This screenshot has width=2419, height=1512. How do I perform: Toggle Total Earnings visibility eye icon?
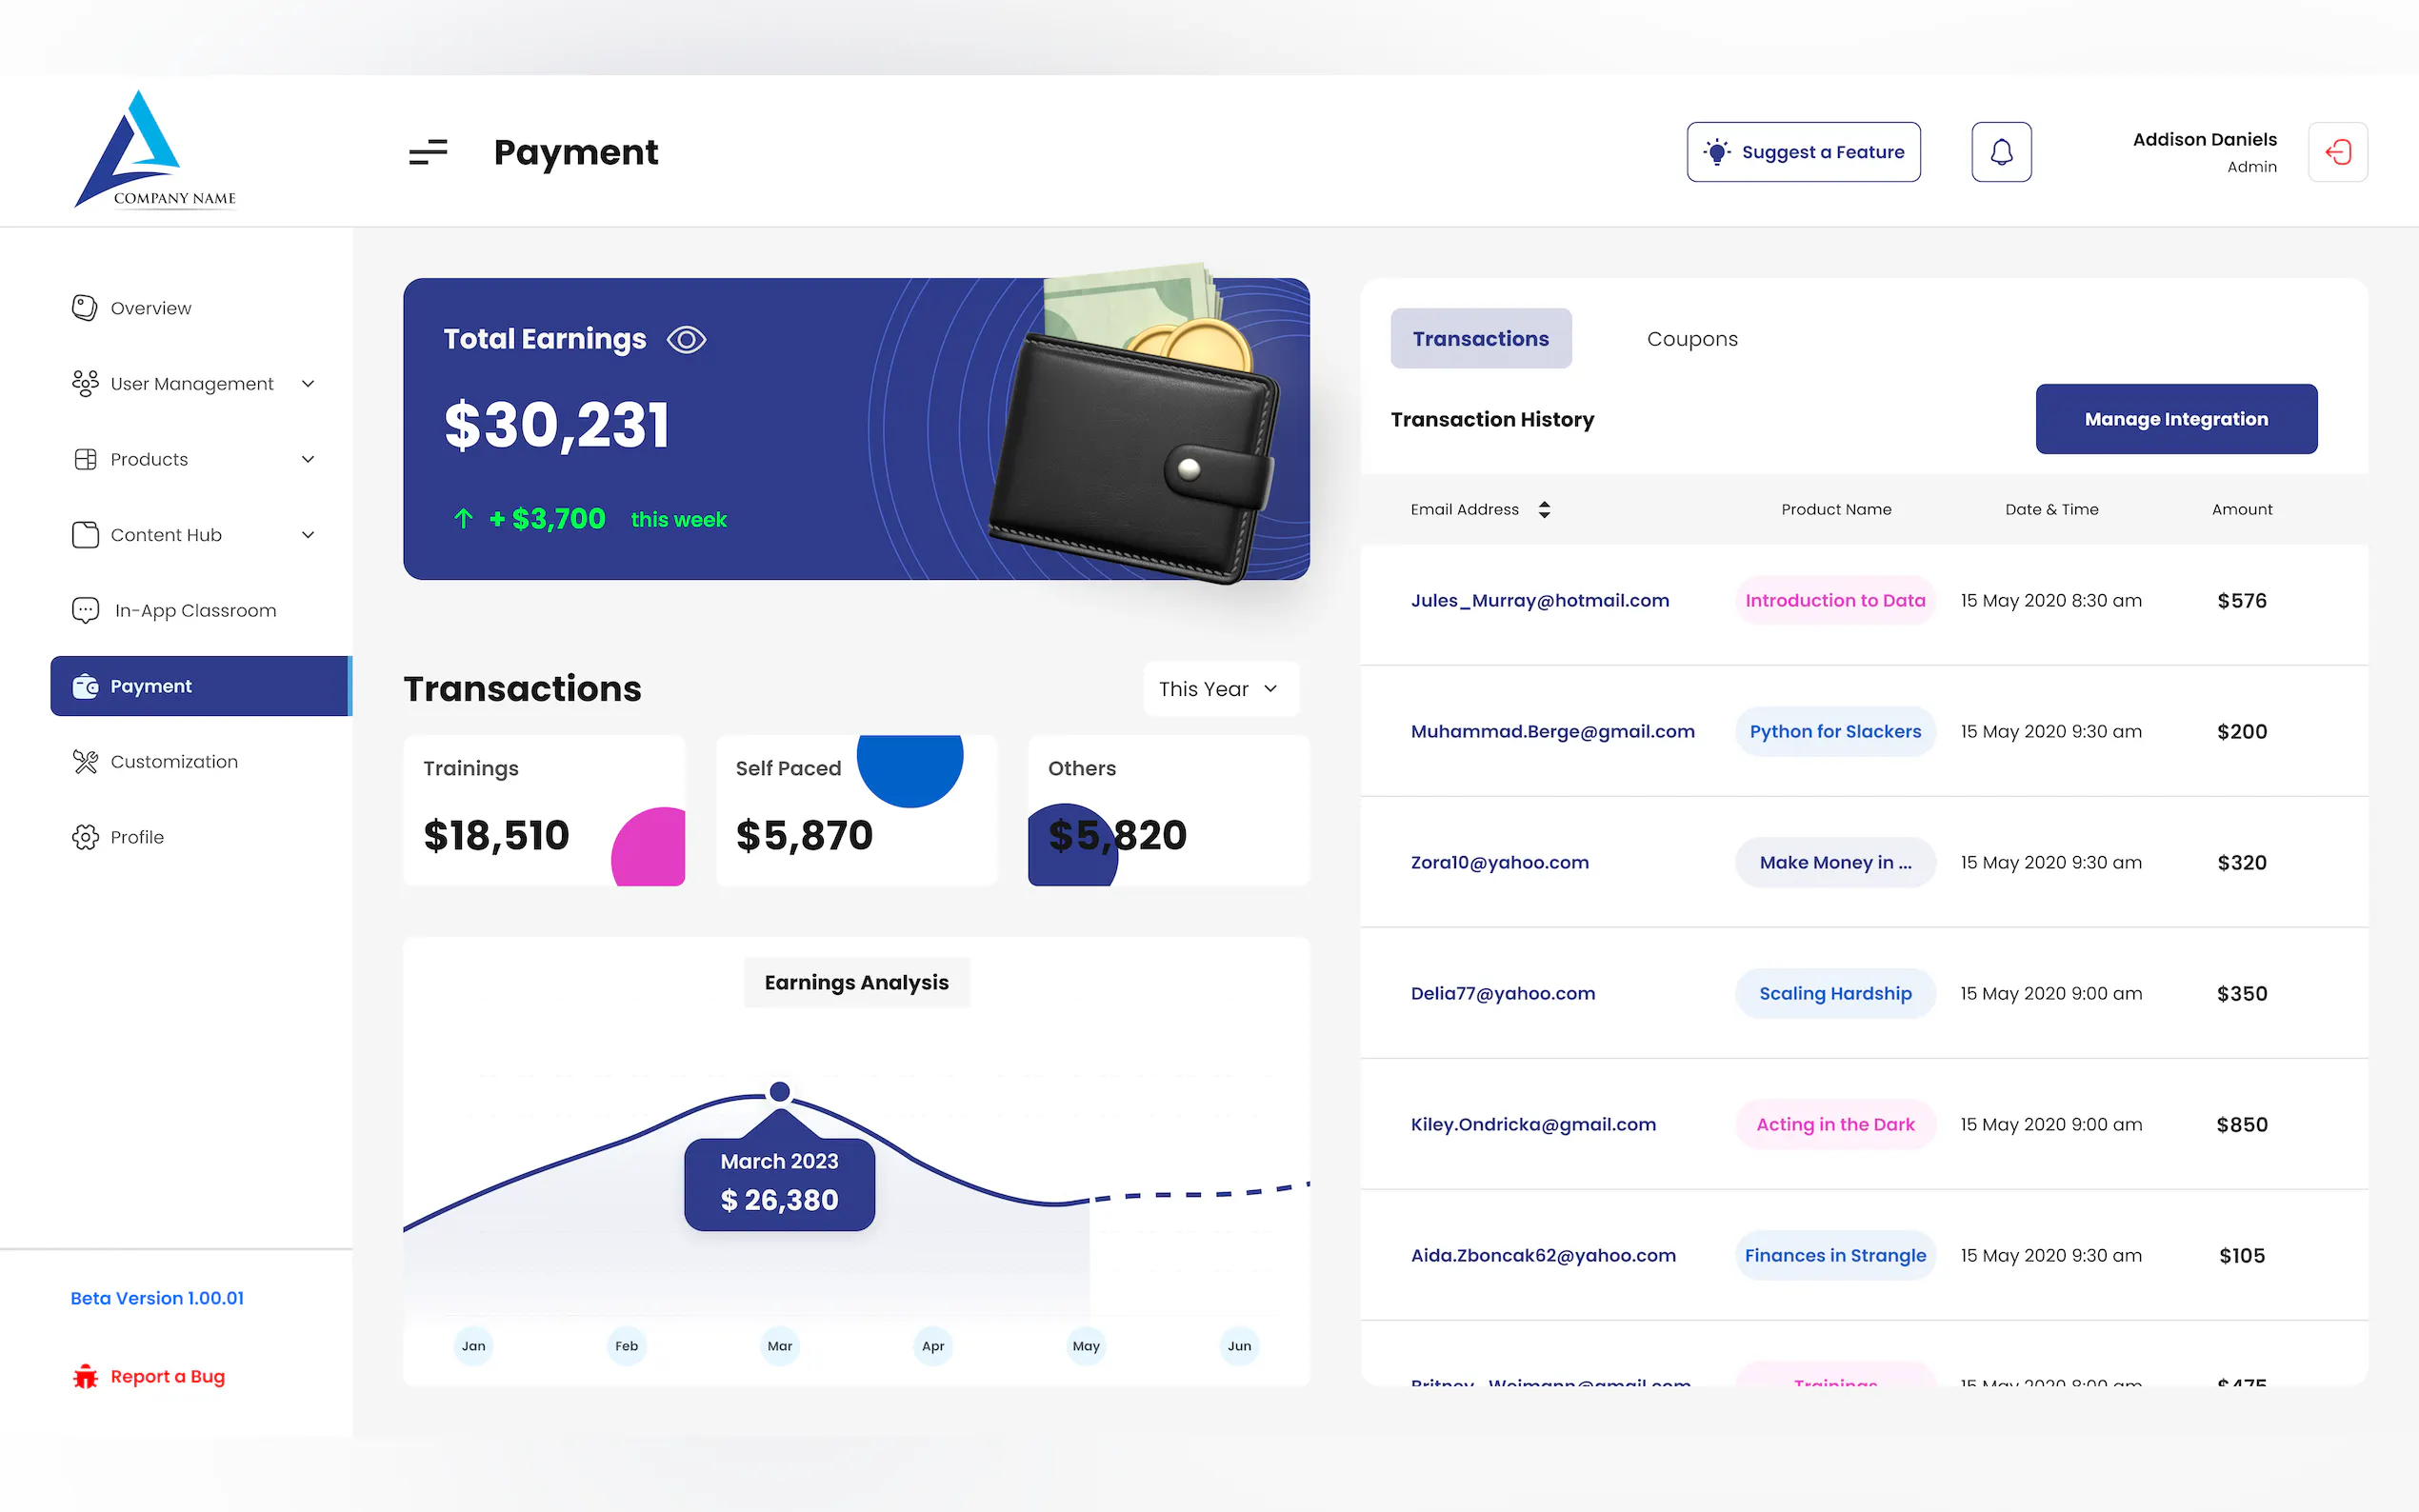point(686,340)
